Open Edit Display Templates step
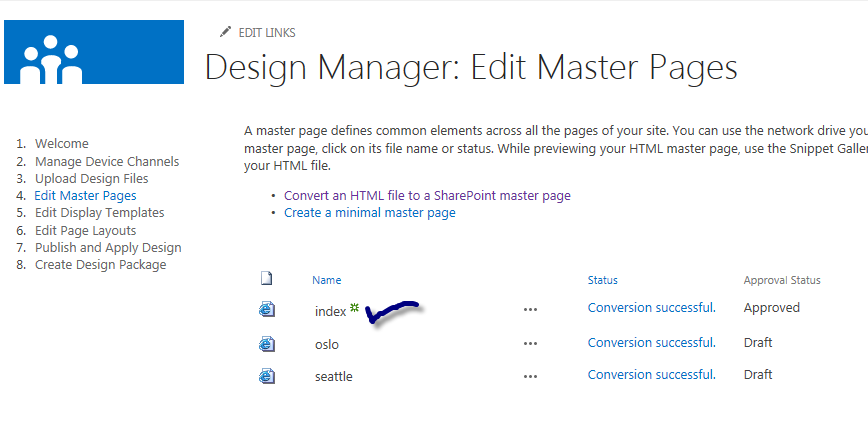Screen dimensions: 868x430 99,213
